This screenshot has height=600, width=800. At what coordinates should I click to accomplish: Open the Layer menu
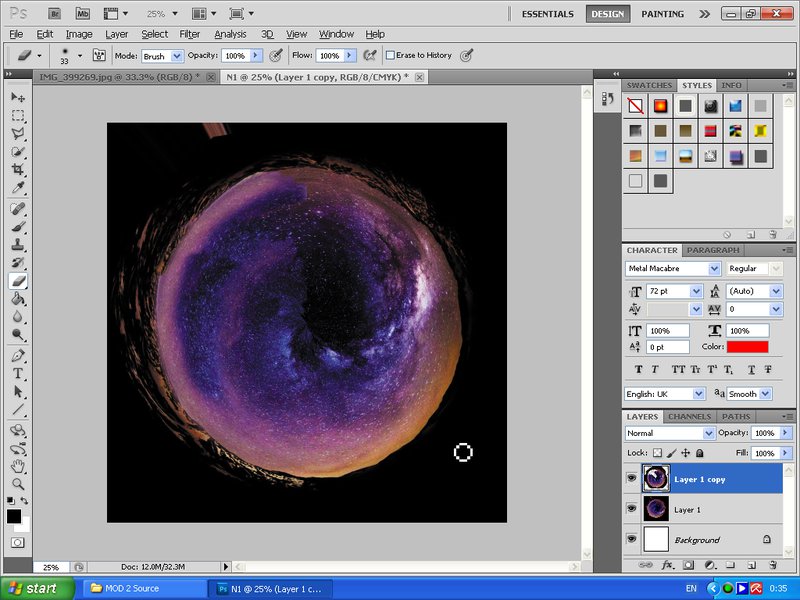117,34
